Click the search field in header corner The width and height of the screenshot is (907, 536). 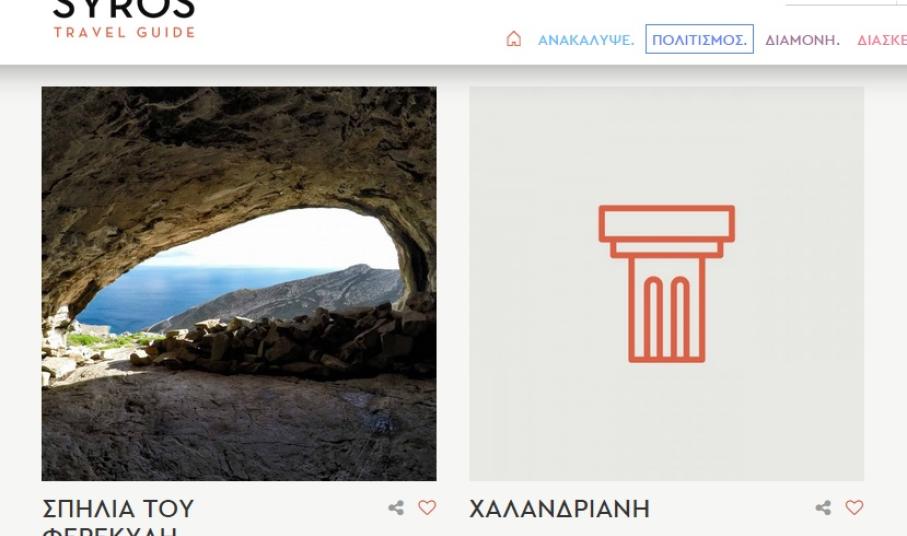point(846,3)
